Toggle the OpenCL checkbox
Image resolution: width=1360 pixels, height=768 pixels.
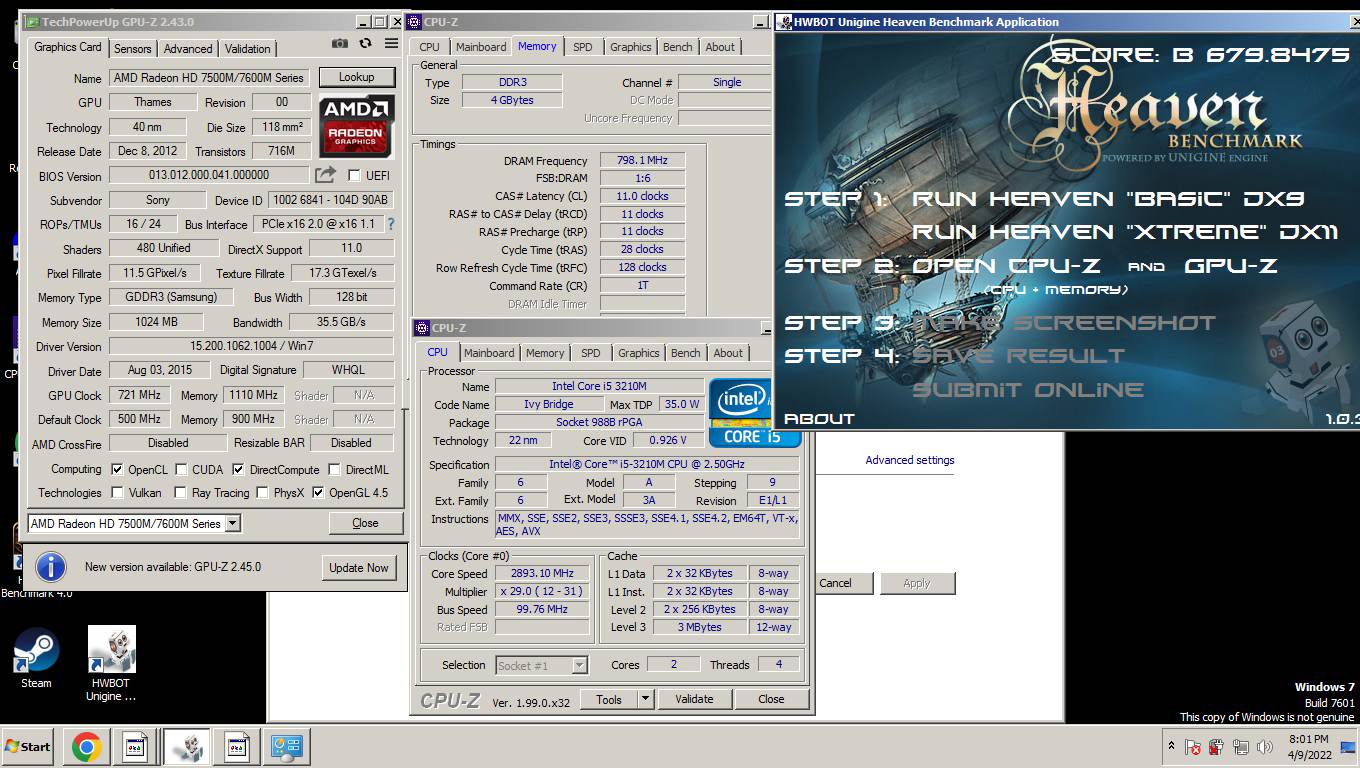click(x=117, y=469)
